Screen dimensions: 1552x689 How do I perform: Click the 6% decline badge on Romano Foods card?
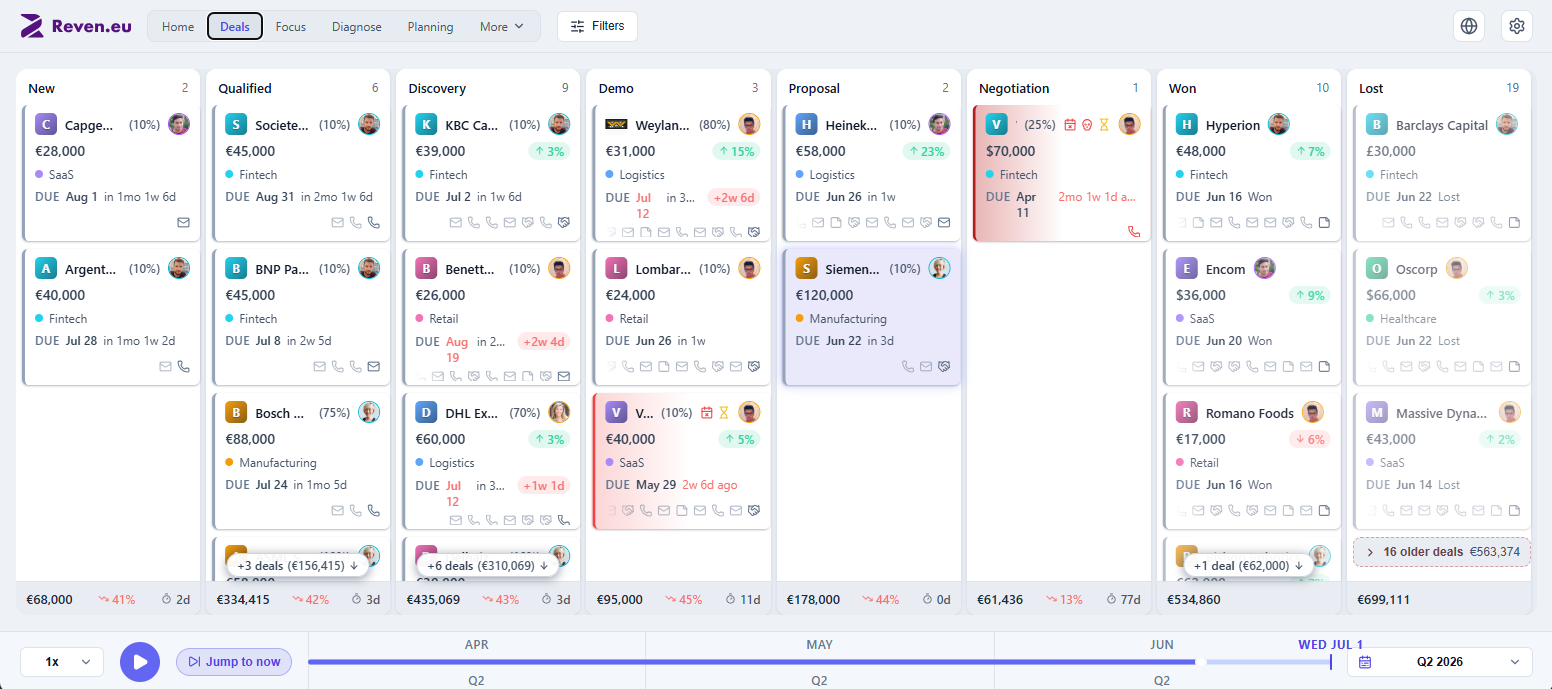point(1309,439)
